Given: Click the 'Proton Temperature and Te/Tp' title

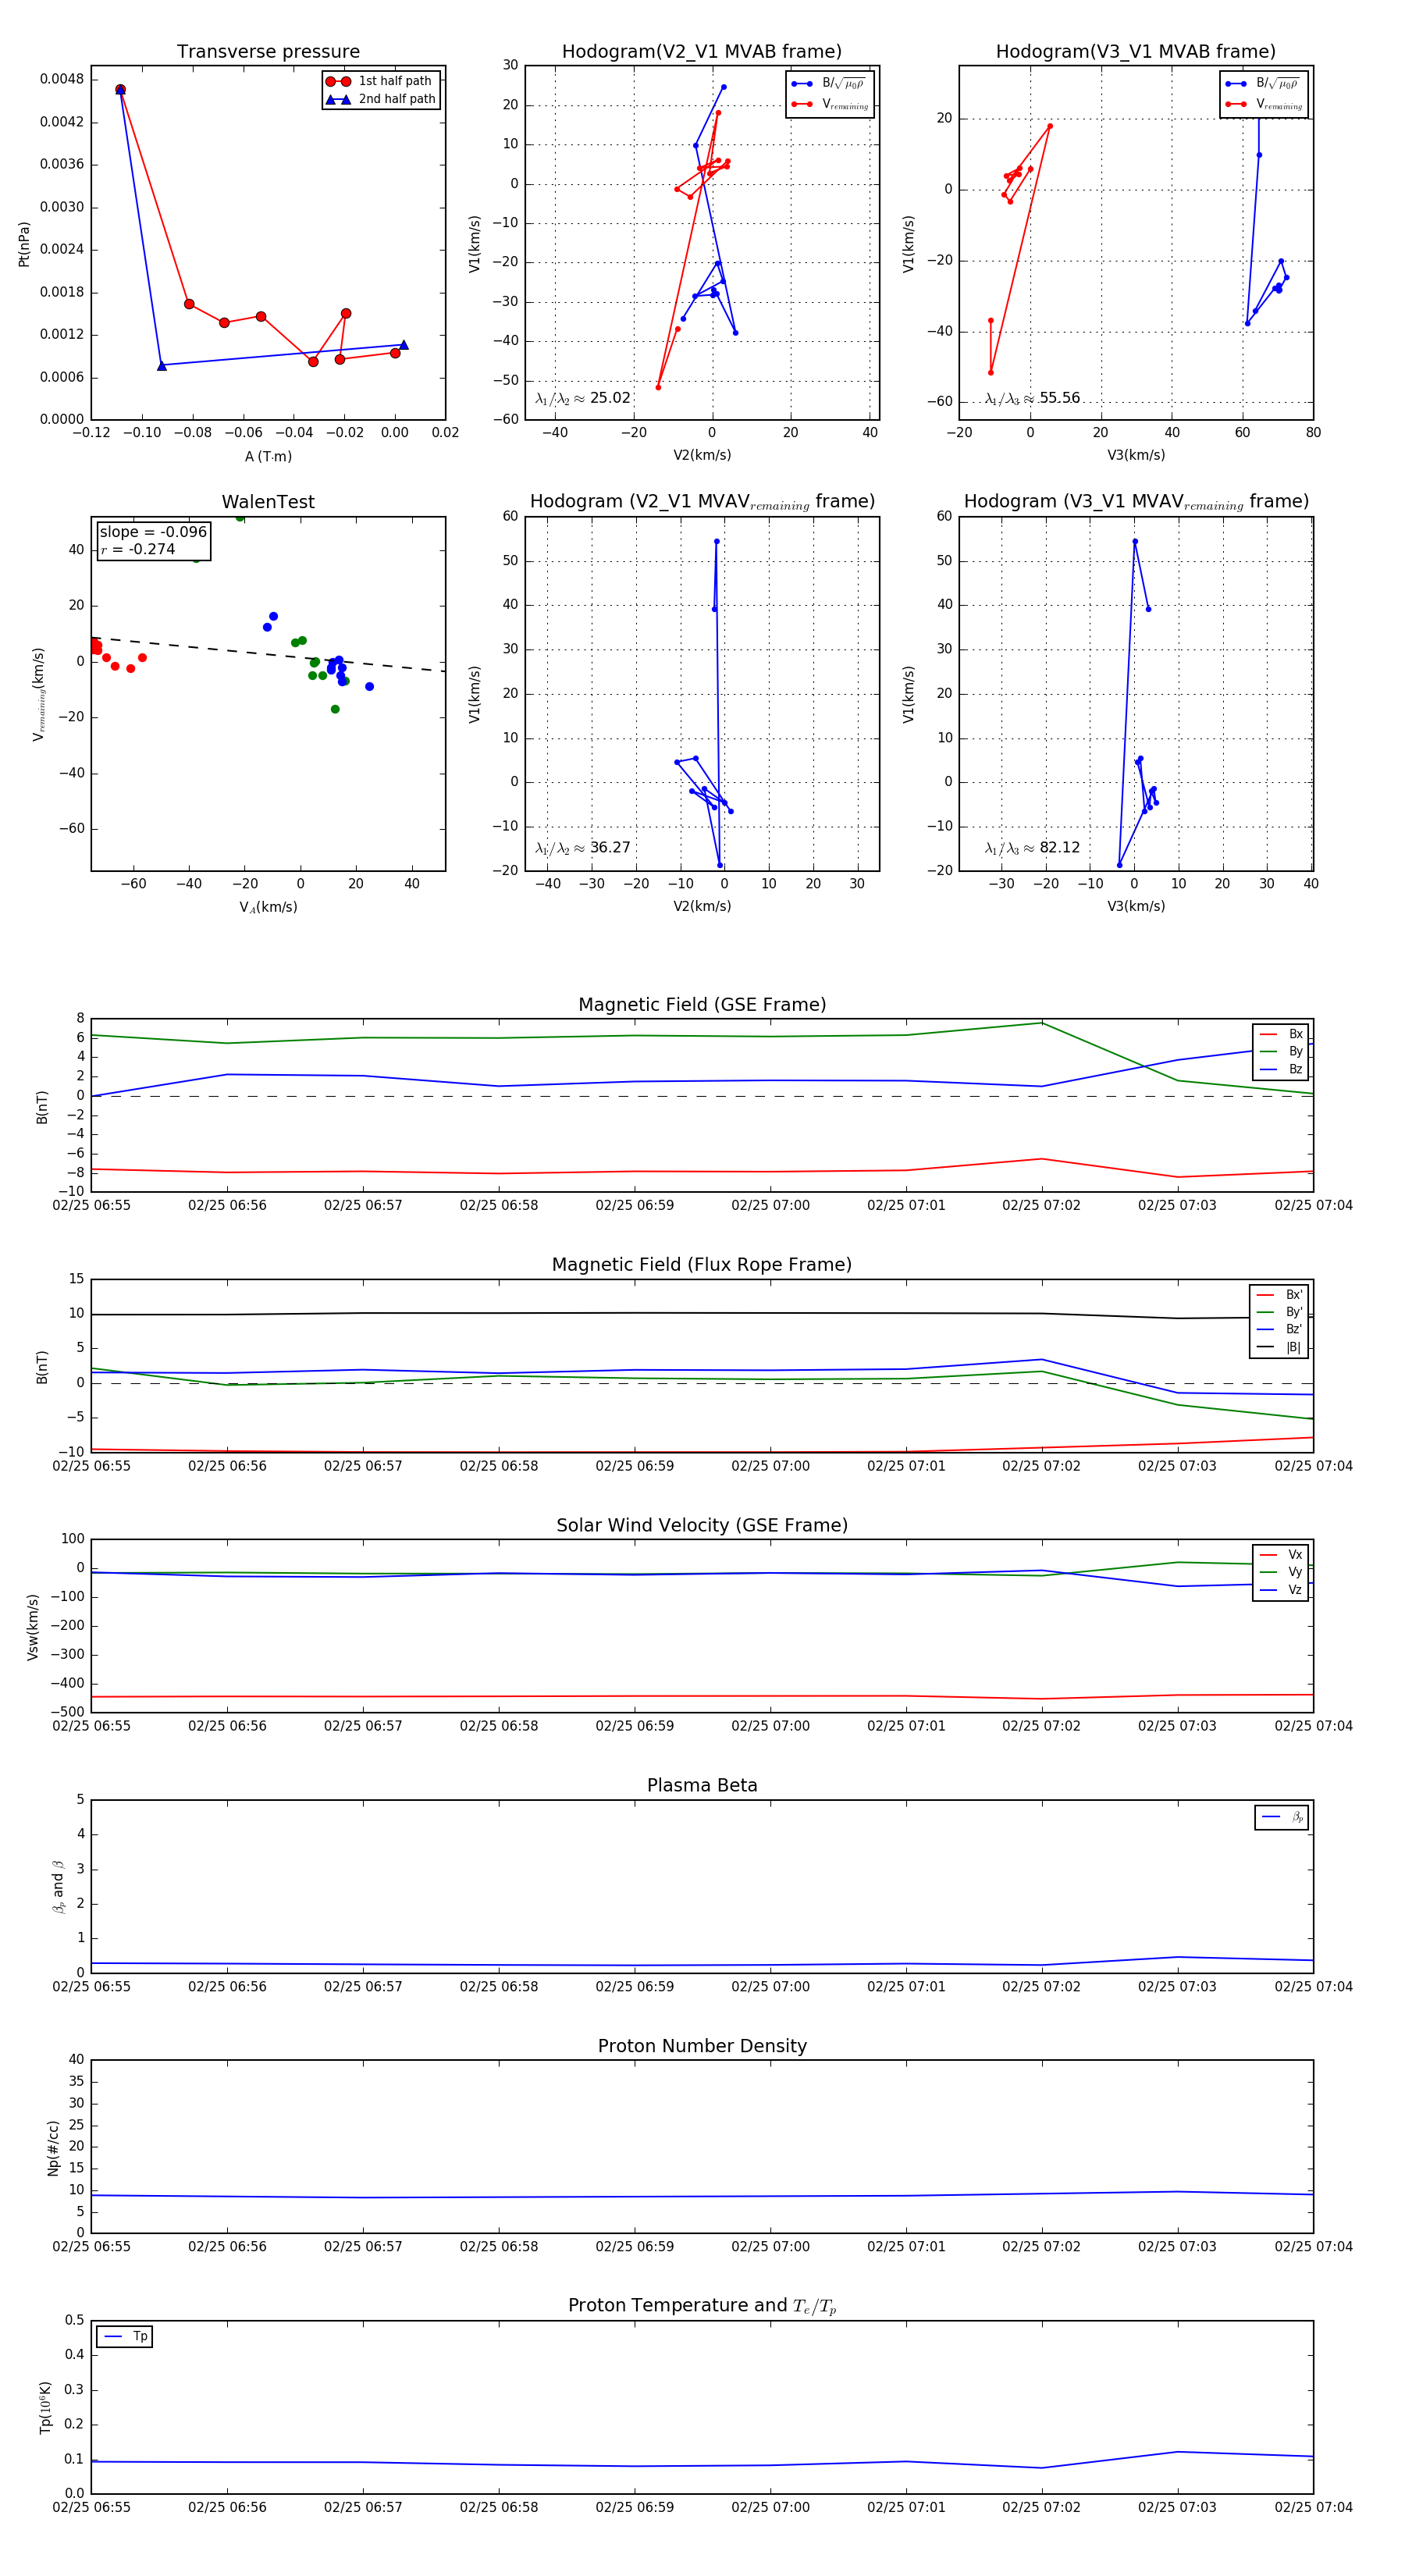Looking at the screenshot, I should click(x=702, y=2306).
